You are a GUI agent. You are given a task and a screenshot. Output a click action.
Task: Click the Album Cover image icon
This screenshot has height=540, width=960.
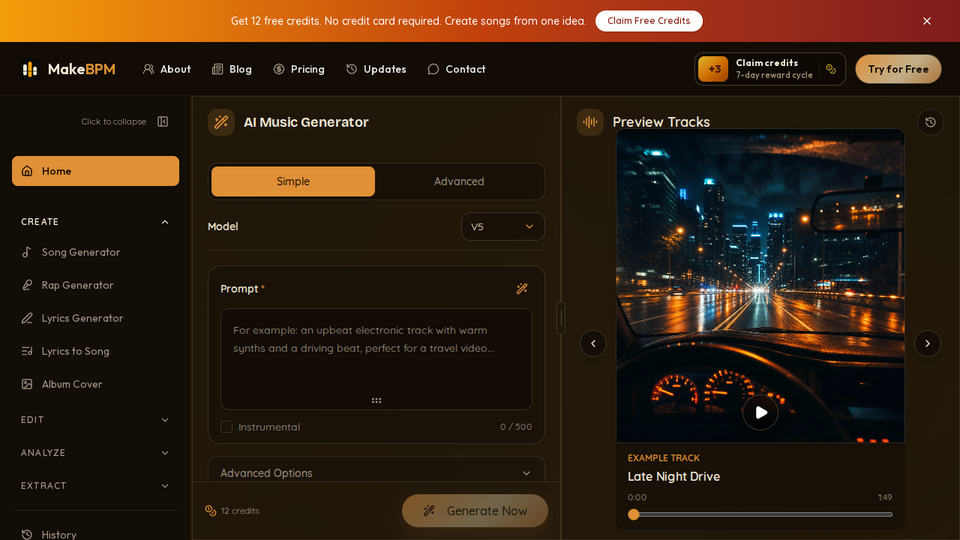[x=27, y=384]
